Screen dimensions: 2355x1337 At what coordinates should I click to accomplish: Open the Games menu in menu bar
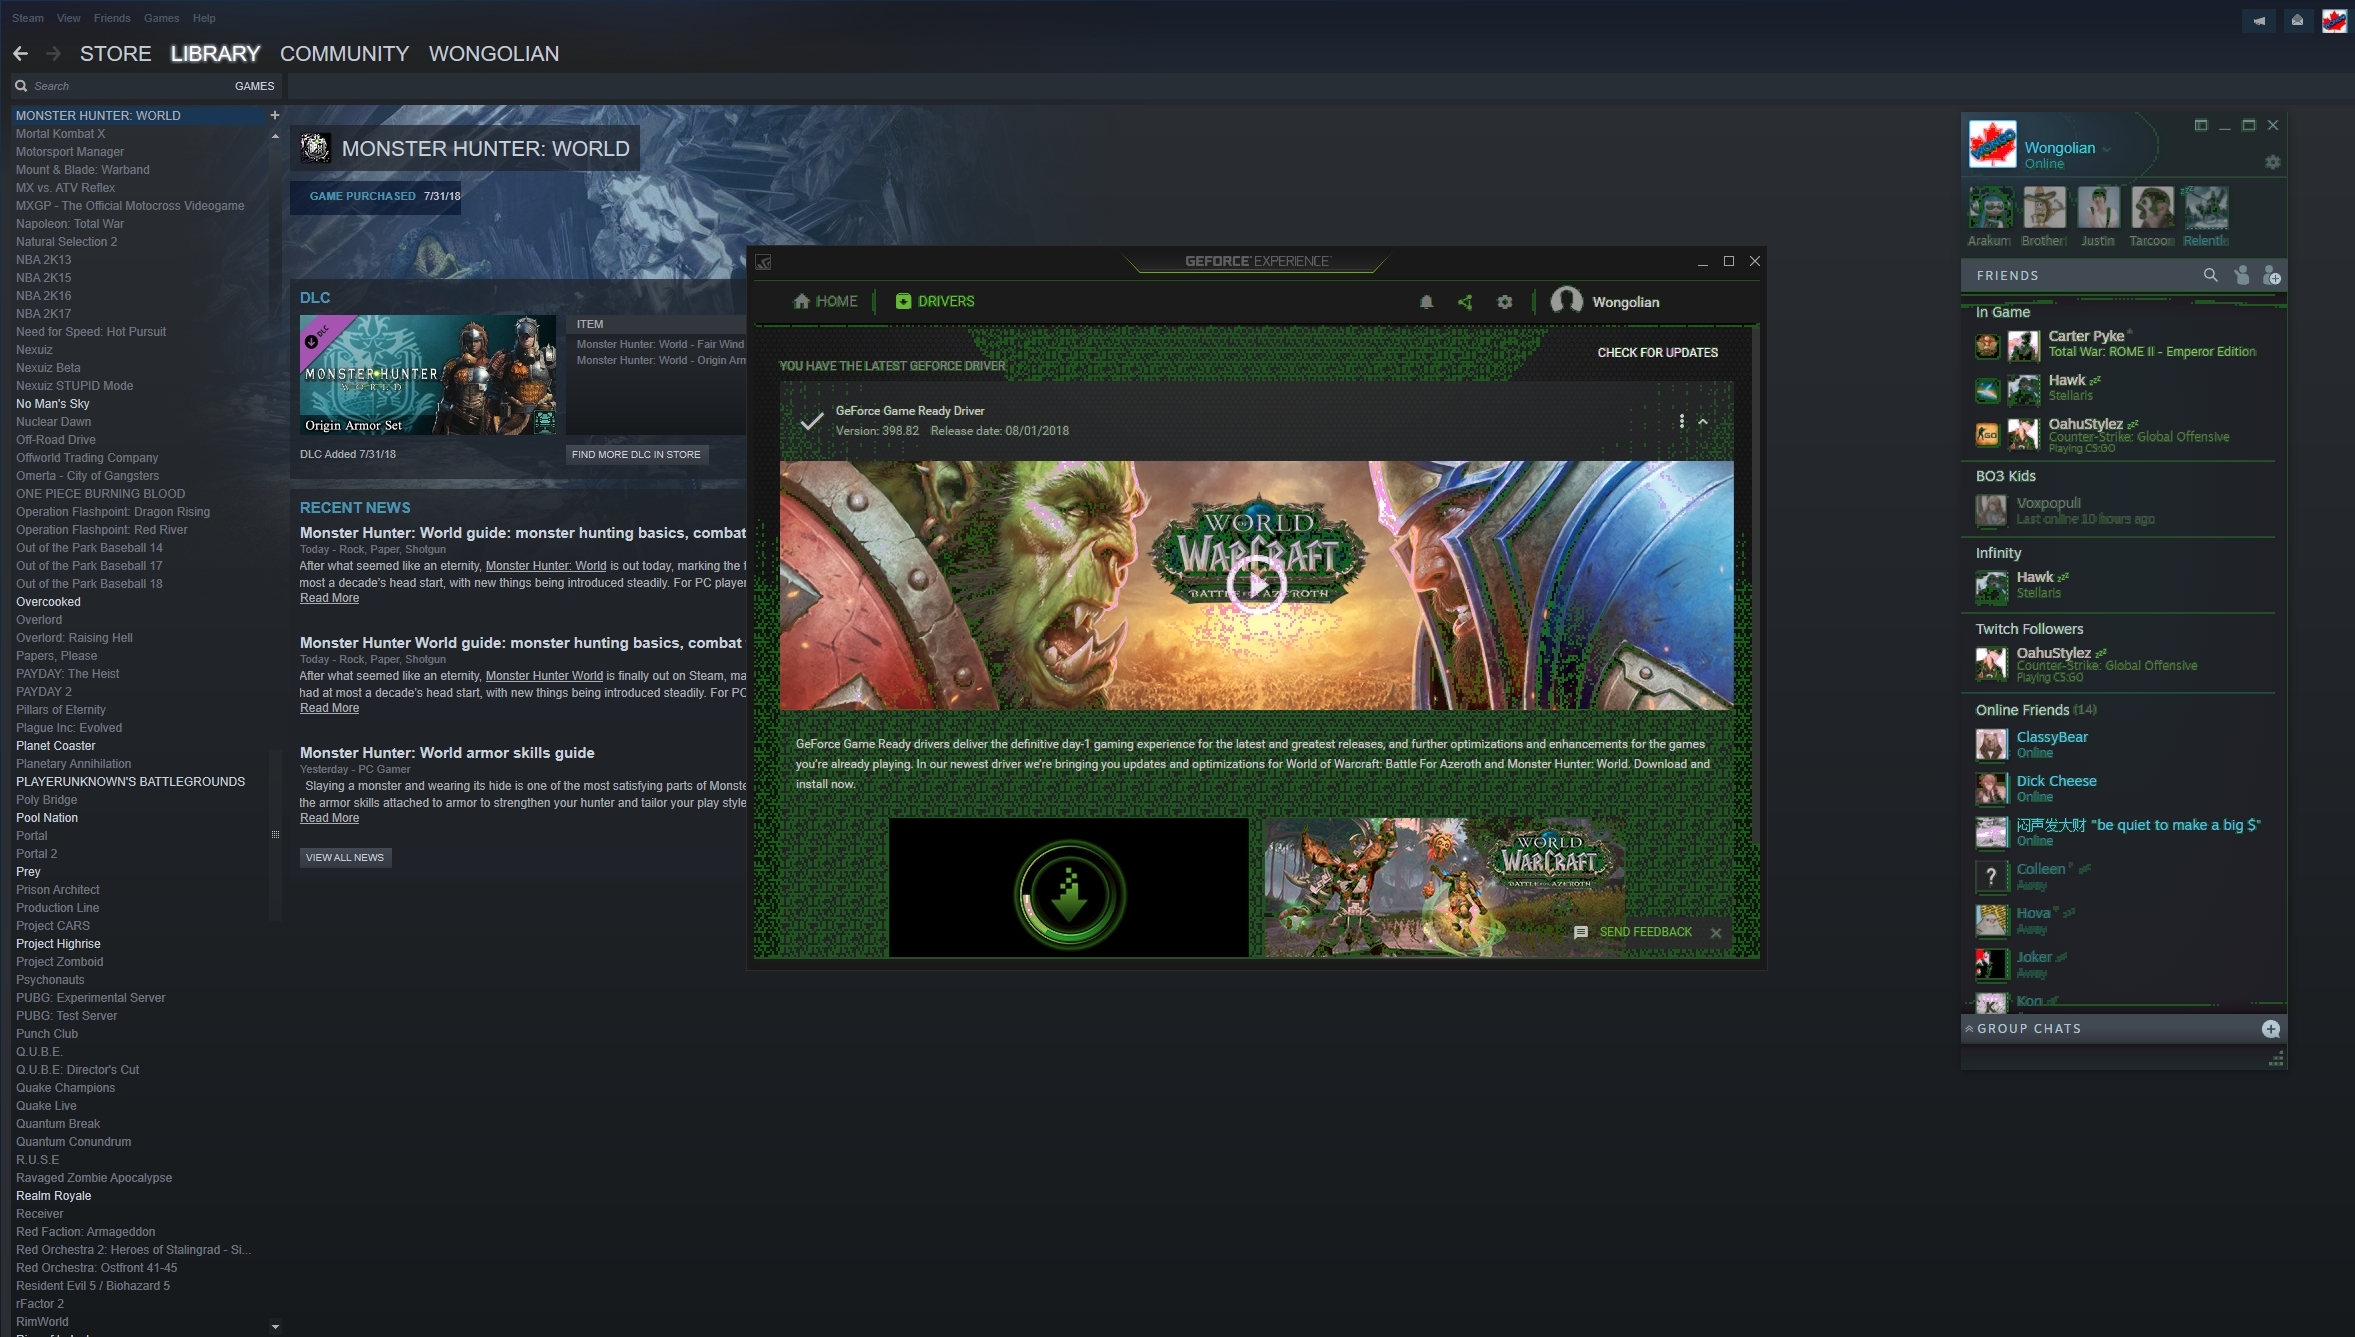point(161,18)
